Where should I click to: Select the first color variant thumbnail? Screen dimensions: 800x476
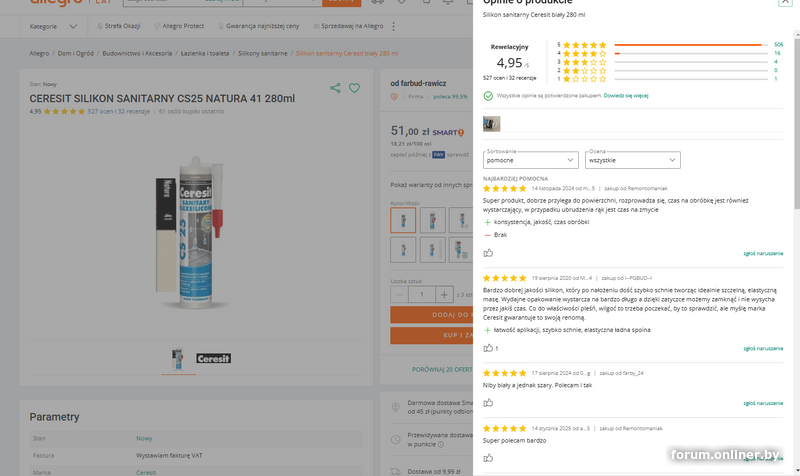pos(403,220)
